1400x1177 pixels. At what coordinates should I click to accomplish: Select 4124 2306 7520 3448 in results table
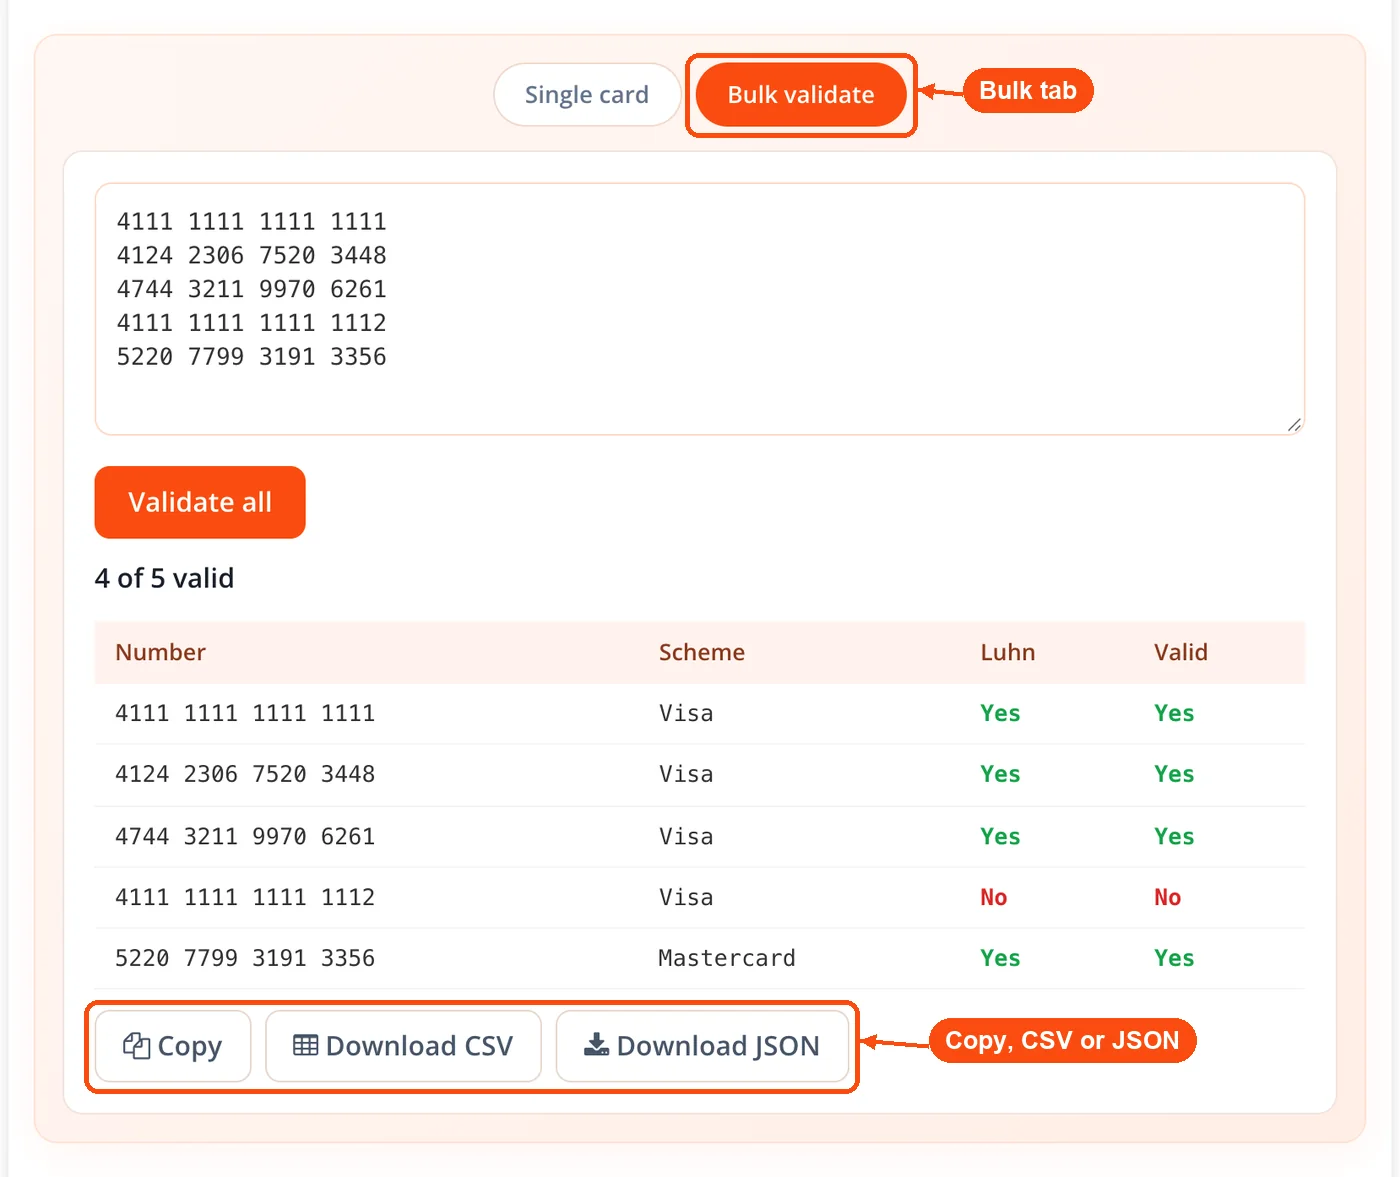tap(245, 774)
